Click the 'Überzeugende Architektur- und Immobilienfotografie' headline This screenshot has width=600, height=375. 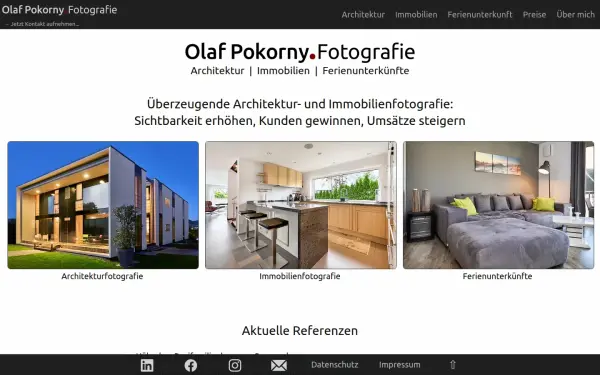pyautogui.click(x=300, y=104)
